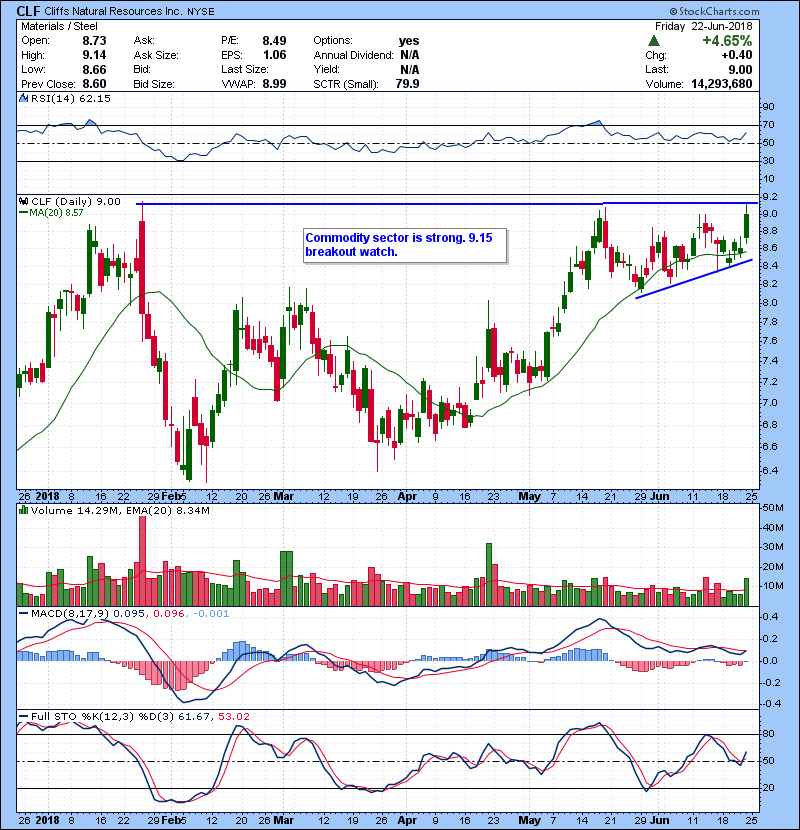This screenshot has width=800, height=830.
Task: Click the volume bars icon beside Volume label
Action: pyautogui.click(x=23, y=510)
